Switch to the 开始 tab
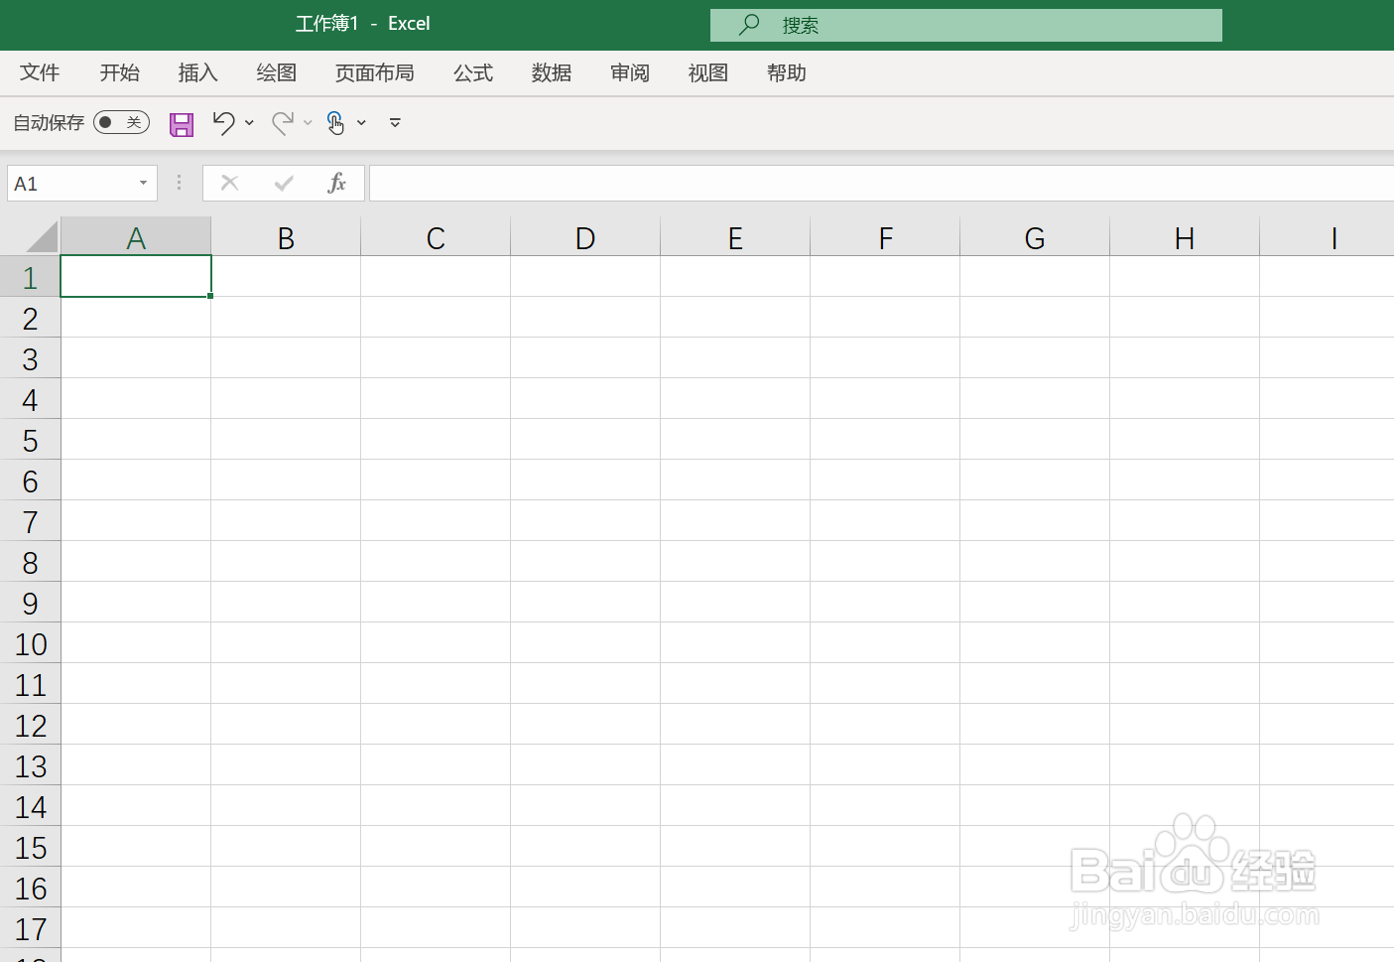This screenshot has width=1394, height=962. [119, 73]
